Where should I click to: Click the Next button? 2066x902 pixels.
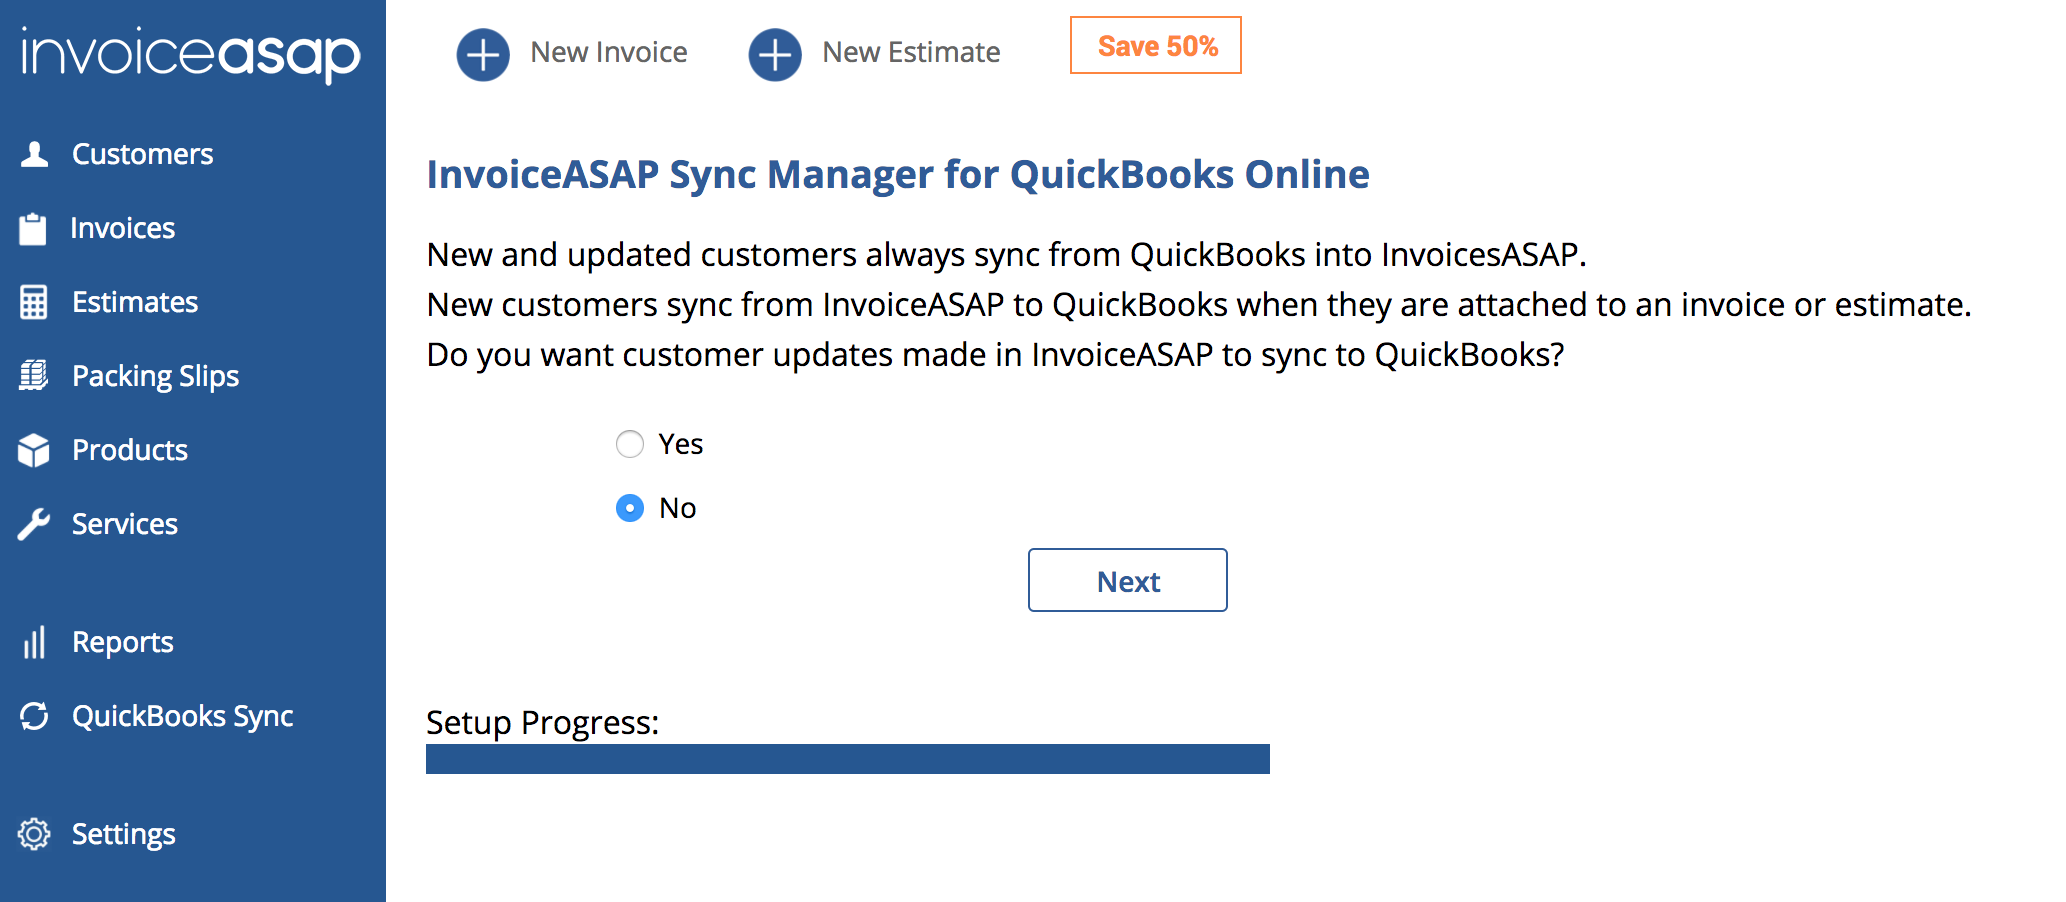(x=1128, y=580)
